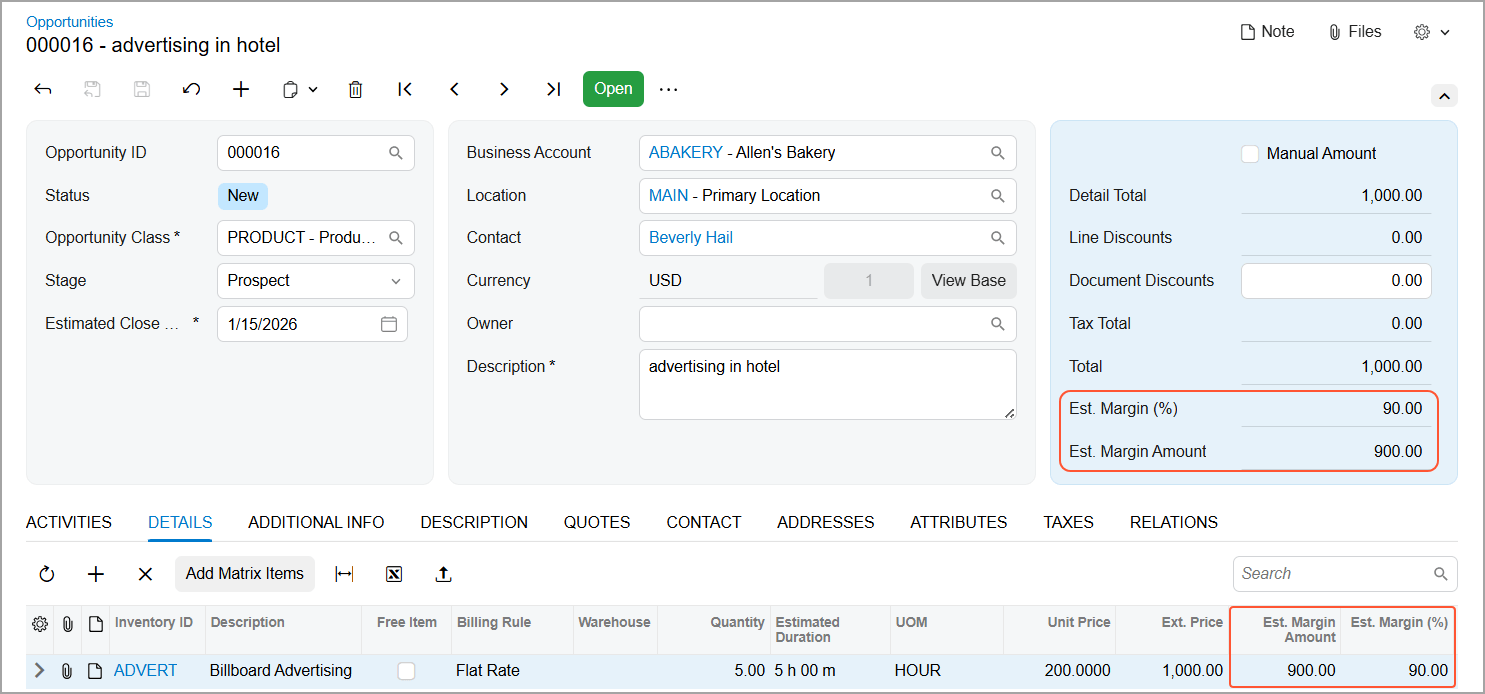The height and width of the screenshot is (694, 1485).
Task: Click the Add New Record plus icon
Action: tap(241, 89)
